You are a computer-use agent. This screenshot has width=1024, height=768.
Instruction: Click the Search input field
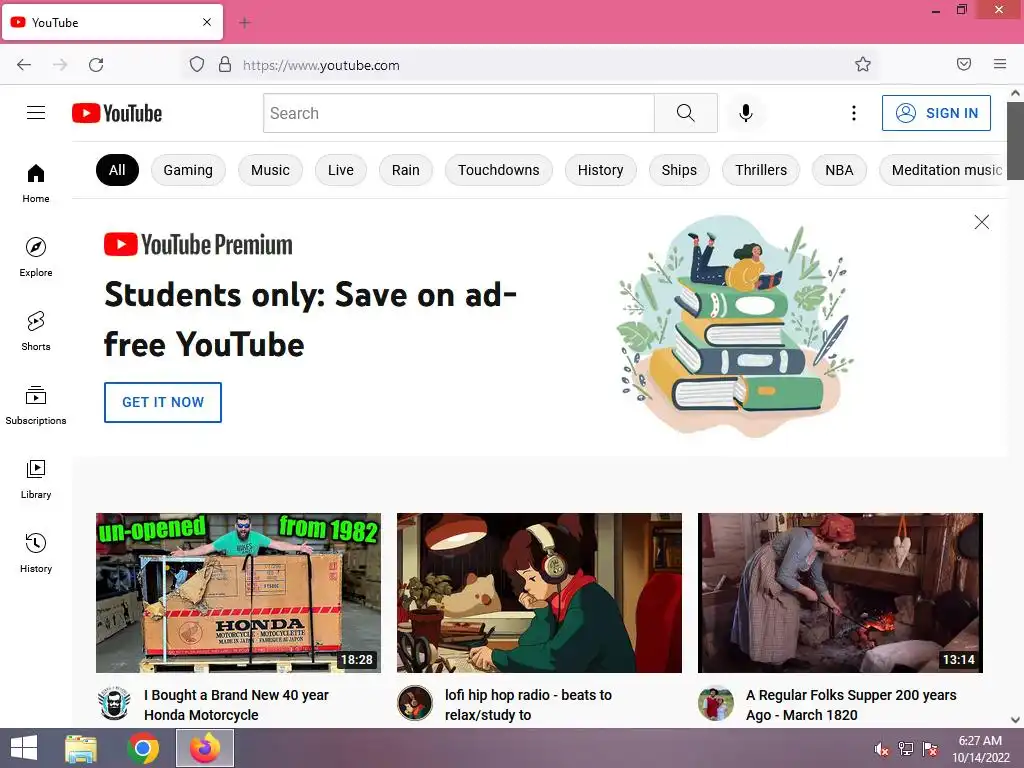(458, 113)
